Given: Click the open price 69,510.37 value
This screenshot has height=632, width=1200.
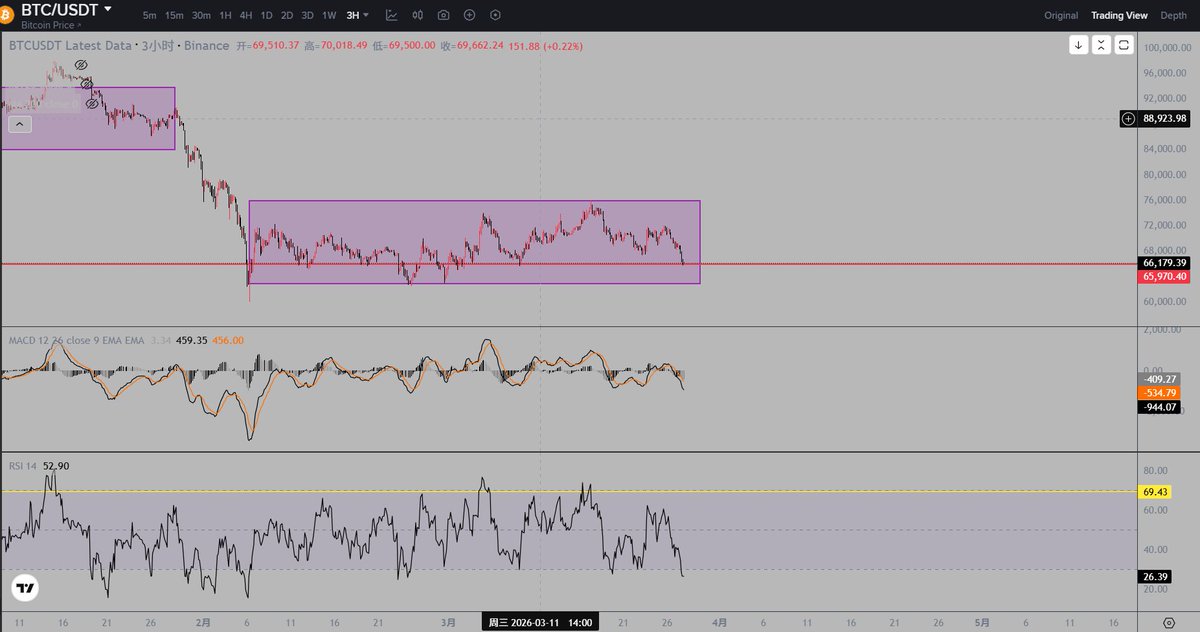Looking at the screenshot, I should coord(277,46).
